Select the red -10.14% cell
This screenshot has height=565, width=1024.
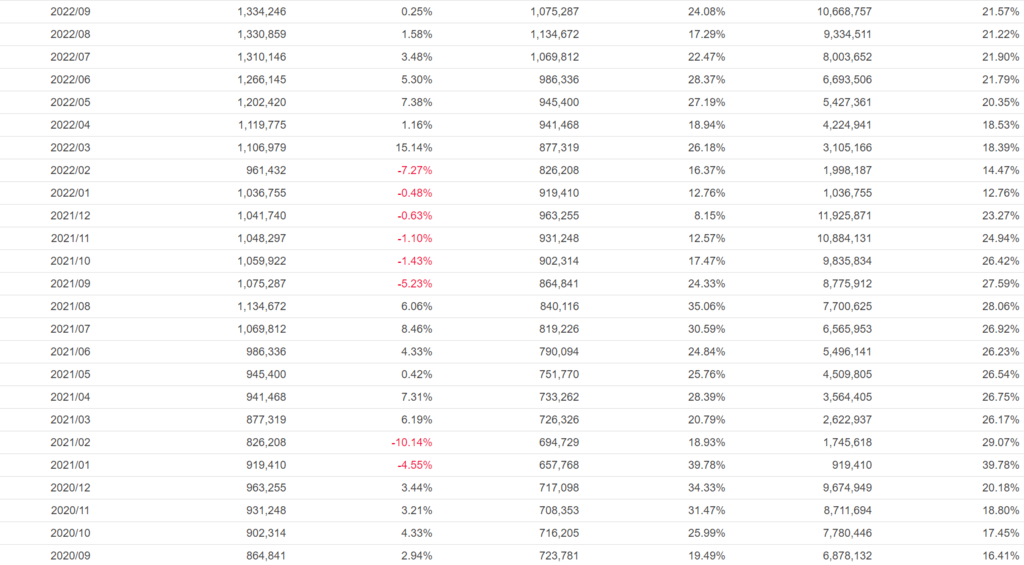[411, 442]
